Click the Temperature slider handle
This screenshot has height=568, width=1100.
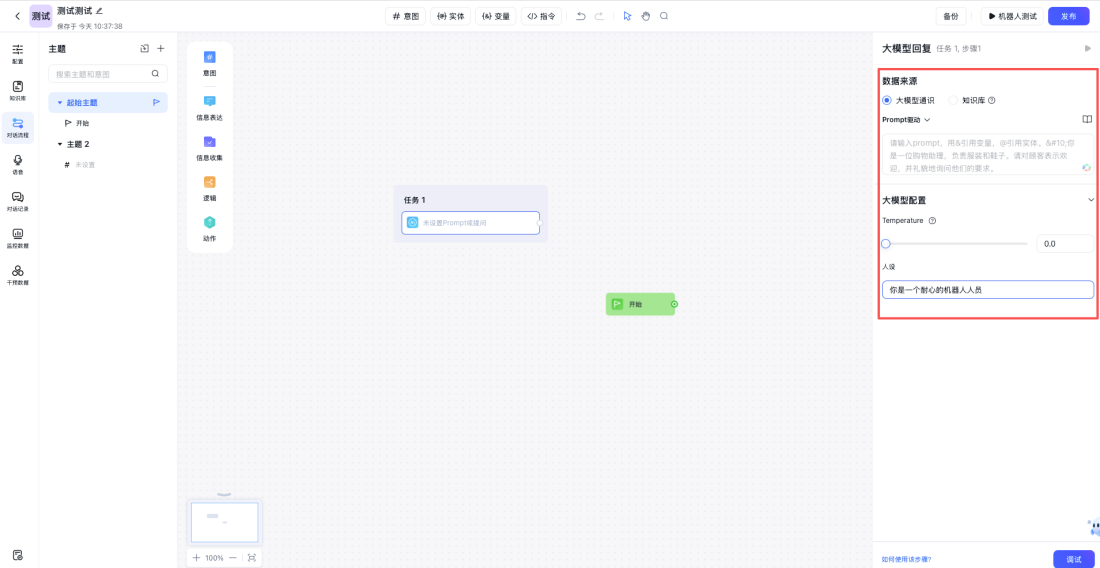coord(886,243)
